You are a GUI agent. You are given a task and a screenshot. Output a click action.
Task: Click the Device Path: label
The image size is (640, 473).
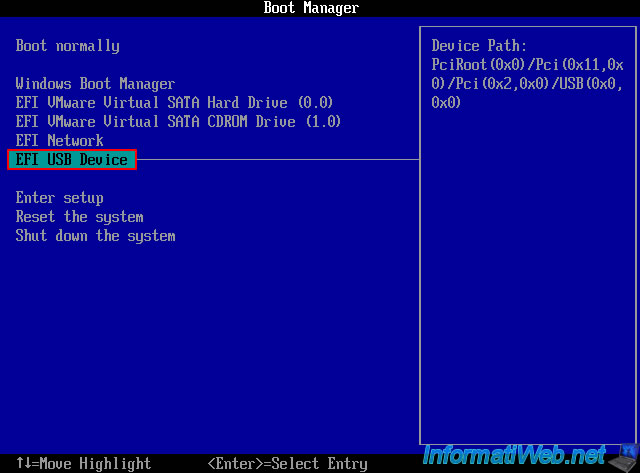click(x=479, y=46)
